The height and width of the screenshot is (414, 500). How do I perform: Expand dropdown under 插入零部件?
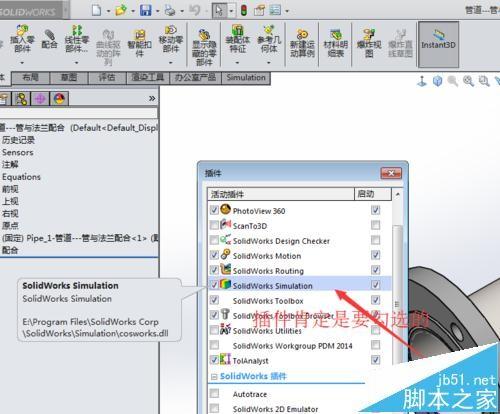pos(22,63)
